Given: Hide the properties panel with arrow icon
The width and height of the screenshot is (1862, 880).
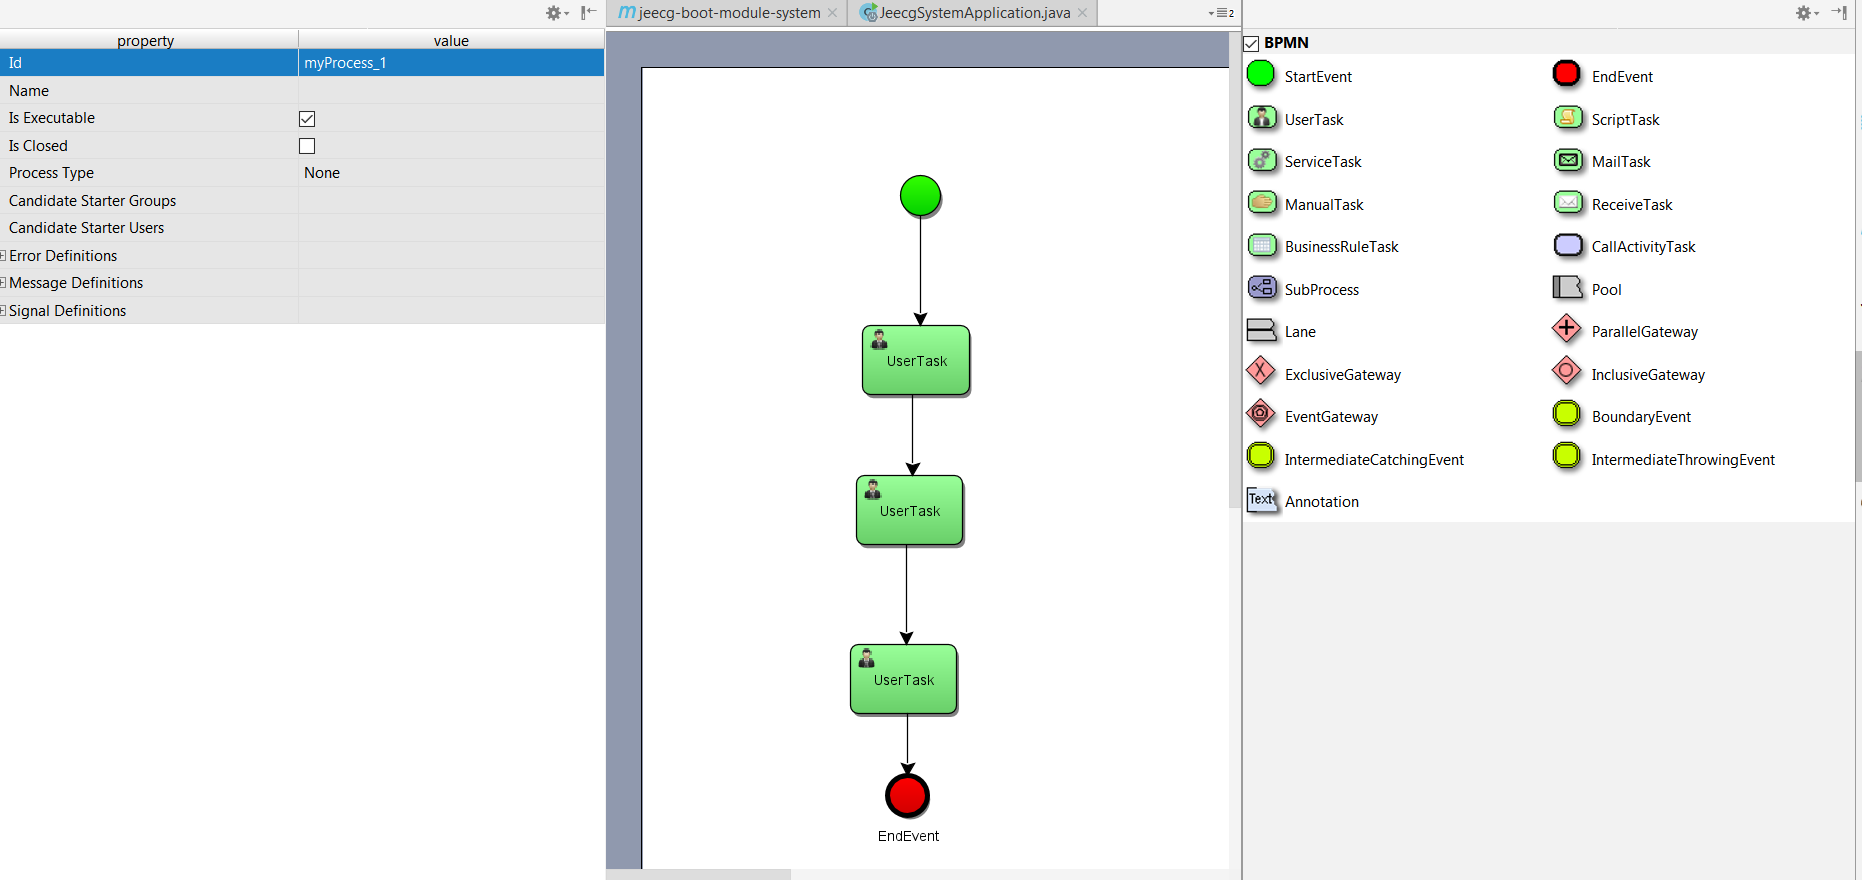Looking at the screenshot, I should click(588, 13).
